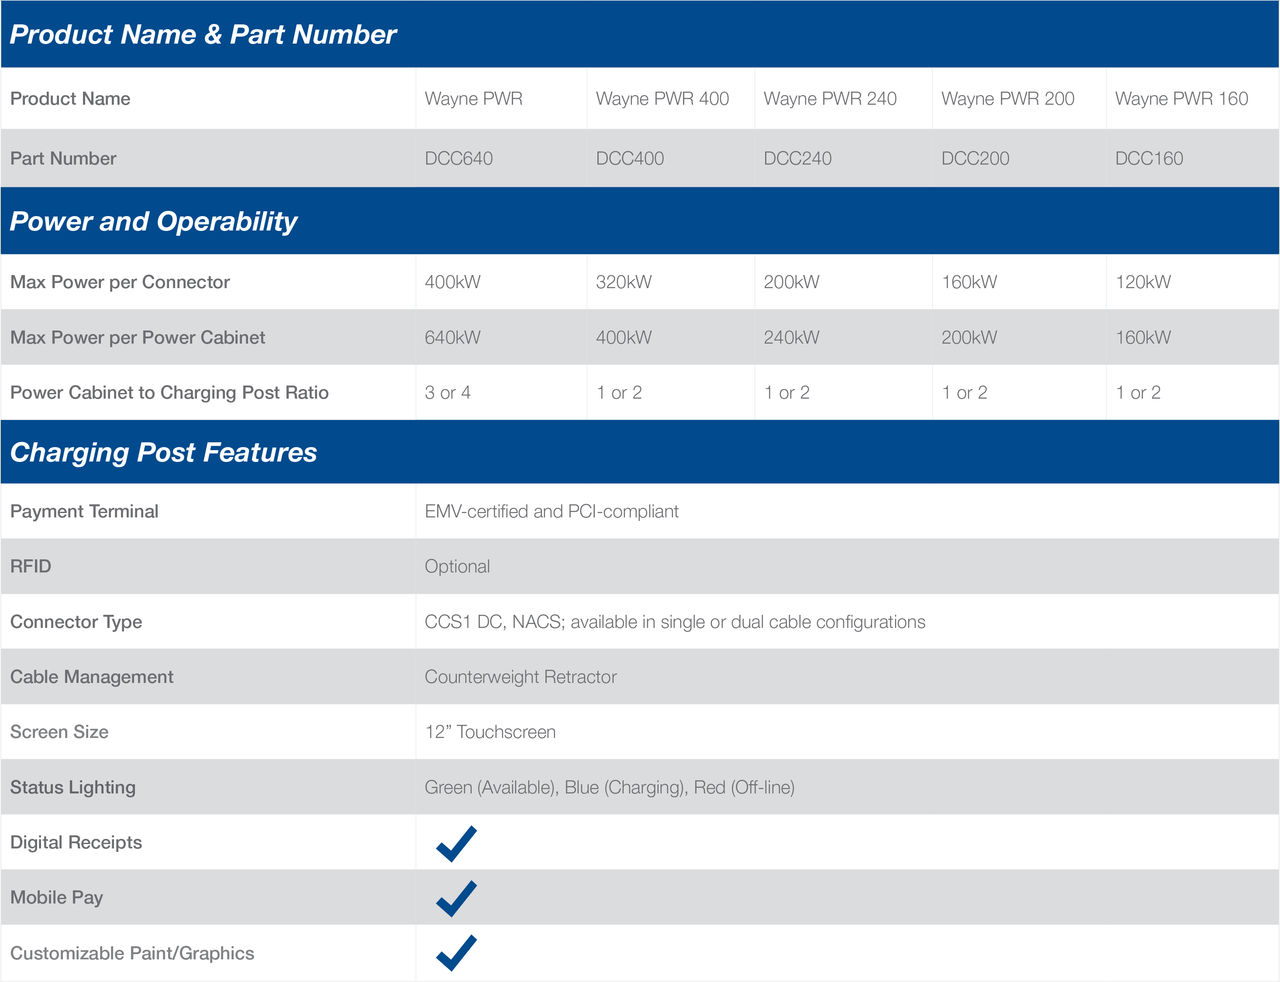
Task: Select the '160kW' cabinet value for DCC160
Action: pos(1143,337)
